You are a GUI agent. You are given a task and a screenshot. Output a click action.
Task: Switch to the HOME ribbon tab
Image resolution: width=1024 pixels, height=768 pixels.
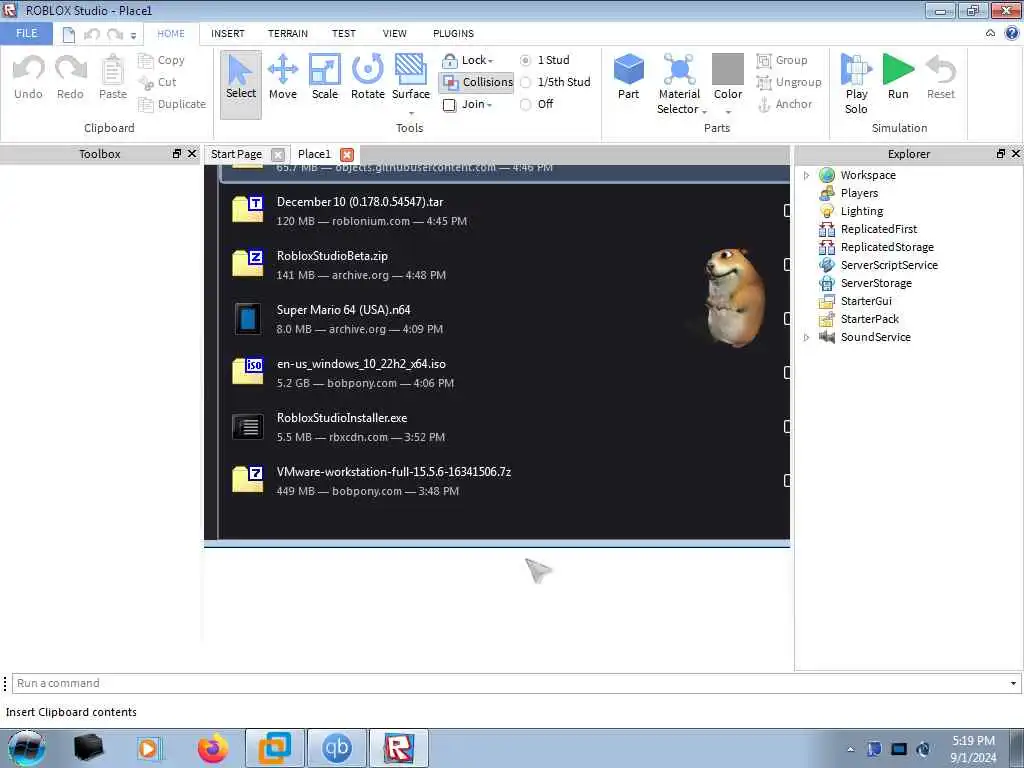point(170,34)
